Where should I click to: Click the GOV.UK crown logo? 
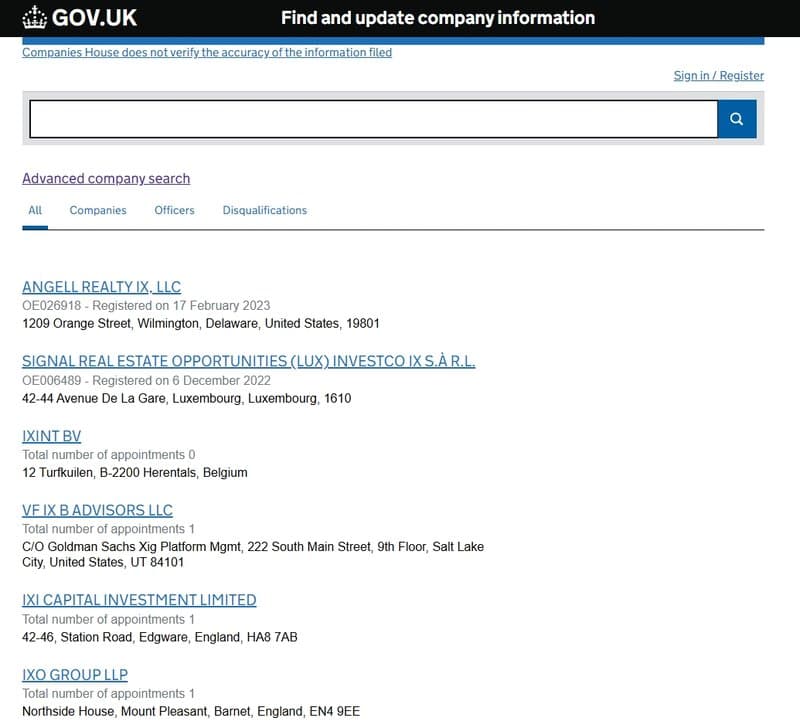coord(79,18)
